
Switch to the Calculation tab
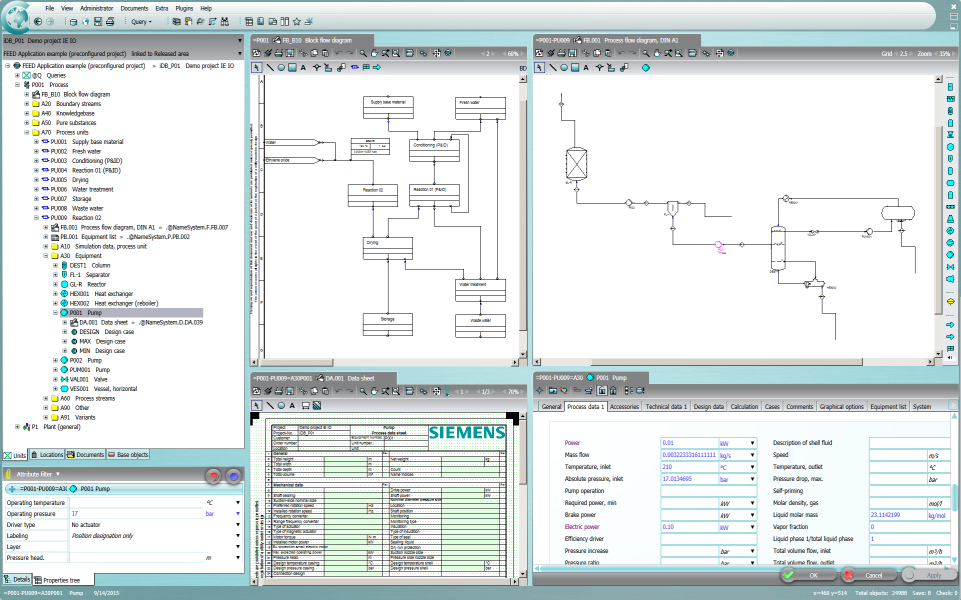(x=744, y=406)
